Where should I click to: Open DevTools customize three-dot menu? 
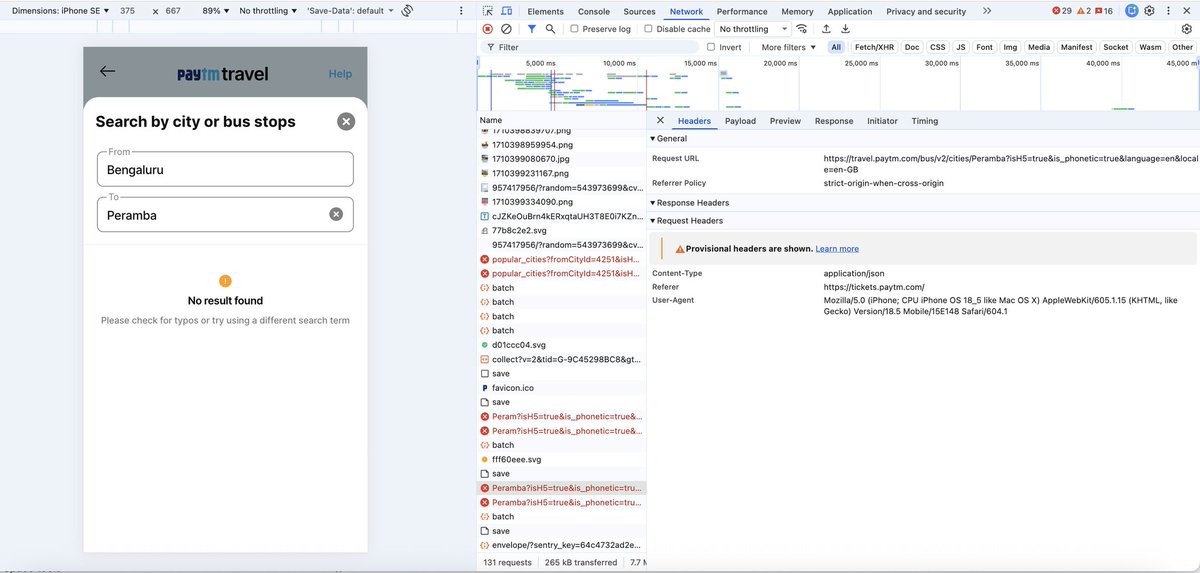coord(1168,11)
